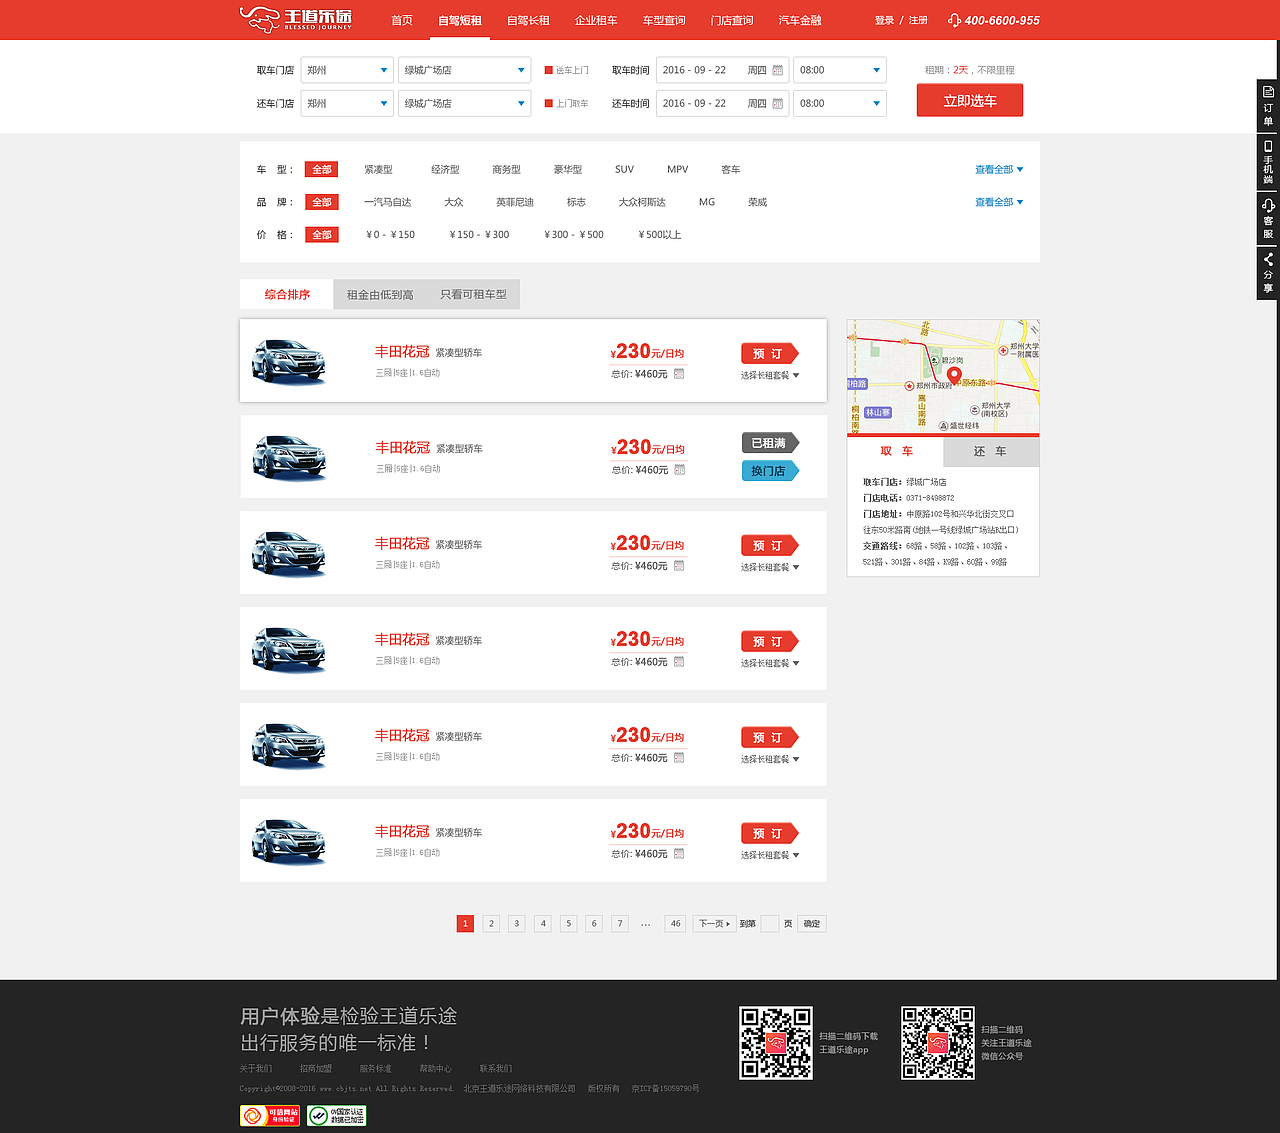Open 关于我们 footer link
The image size is (1280, 1133).
coord(256,1068)
